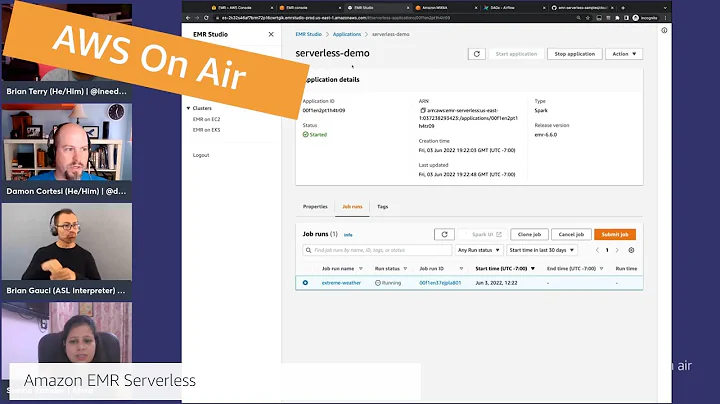Go to previous page of job runs
This screenshot has height=404, width=720.
[x=597, y=250]
